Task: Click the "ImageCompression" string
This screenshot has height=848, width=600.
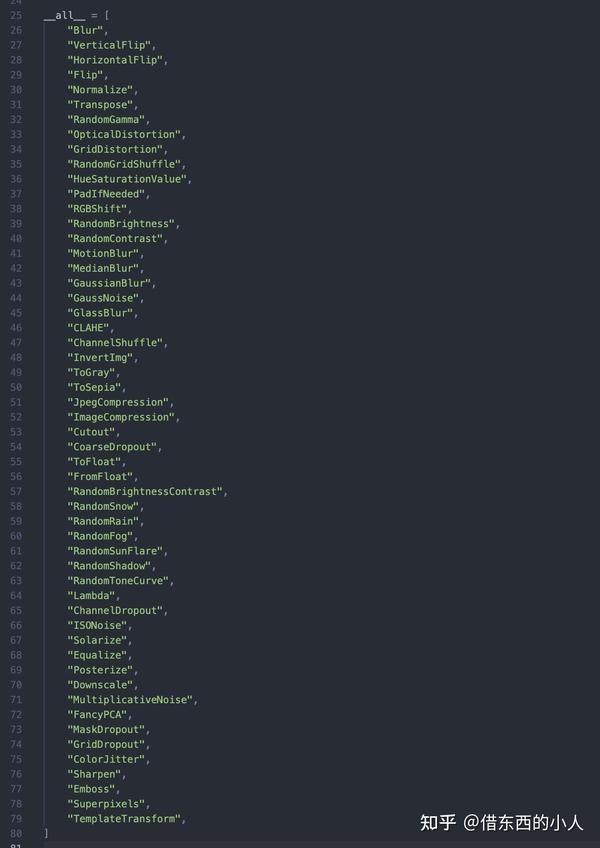Action: tap(121, 417)
